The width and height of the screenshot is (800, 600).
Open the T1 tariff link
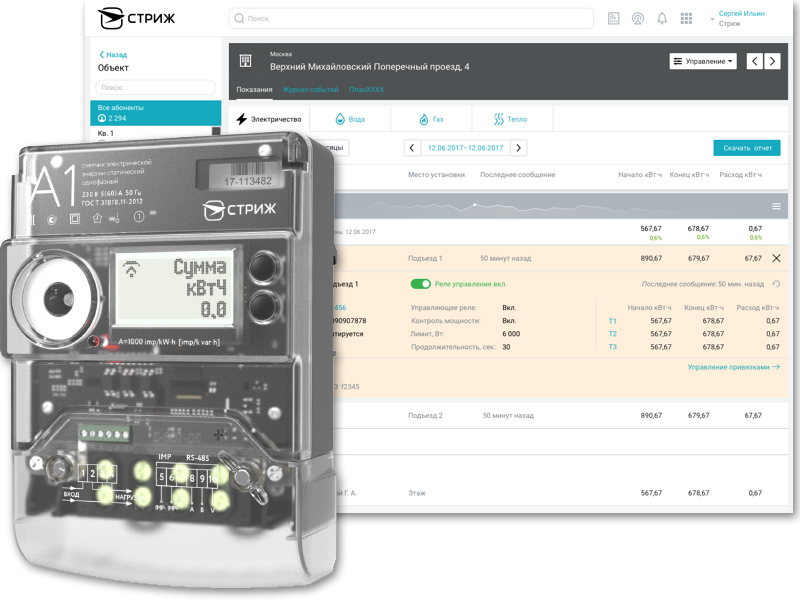(x=612, y=321)
